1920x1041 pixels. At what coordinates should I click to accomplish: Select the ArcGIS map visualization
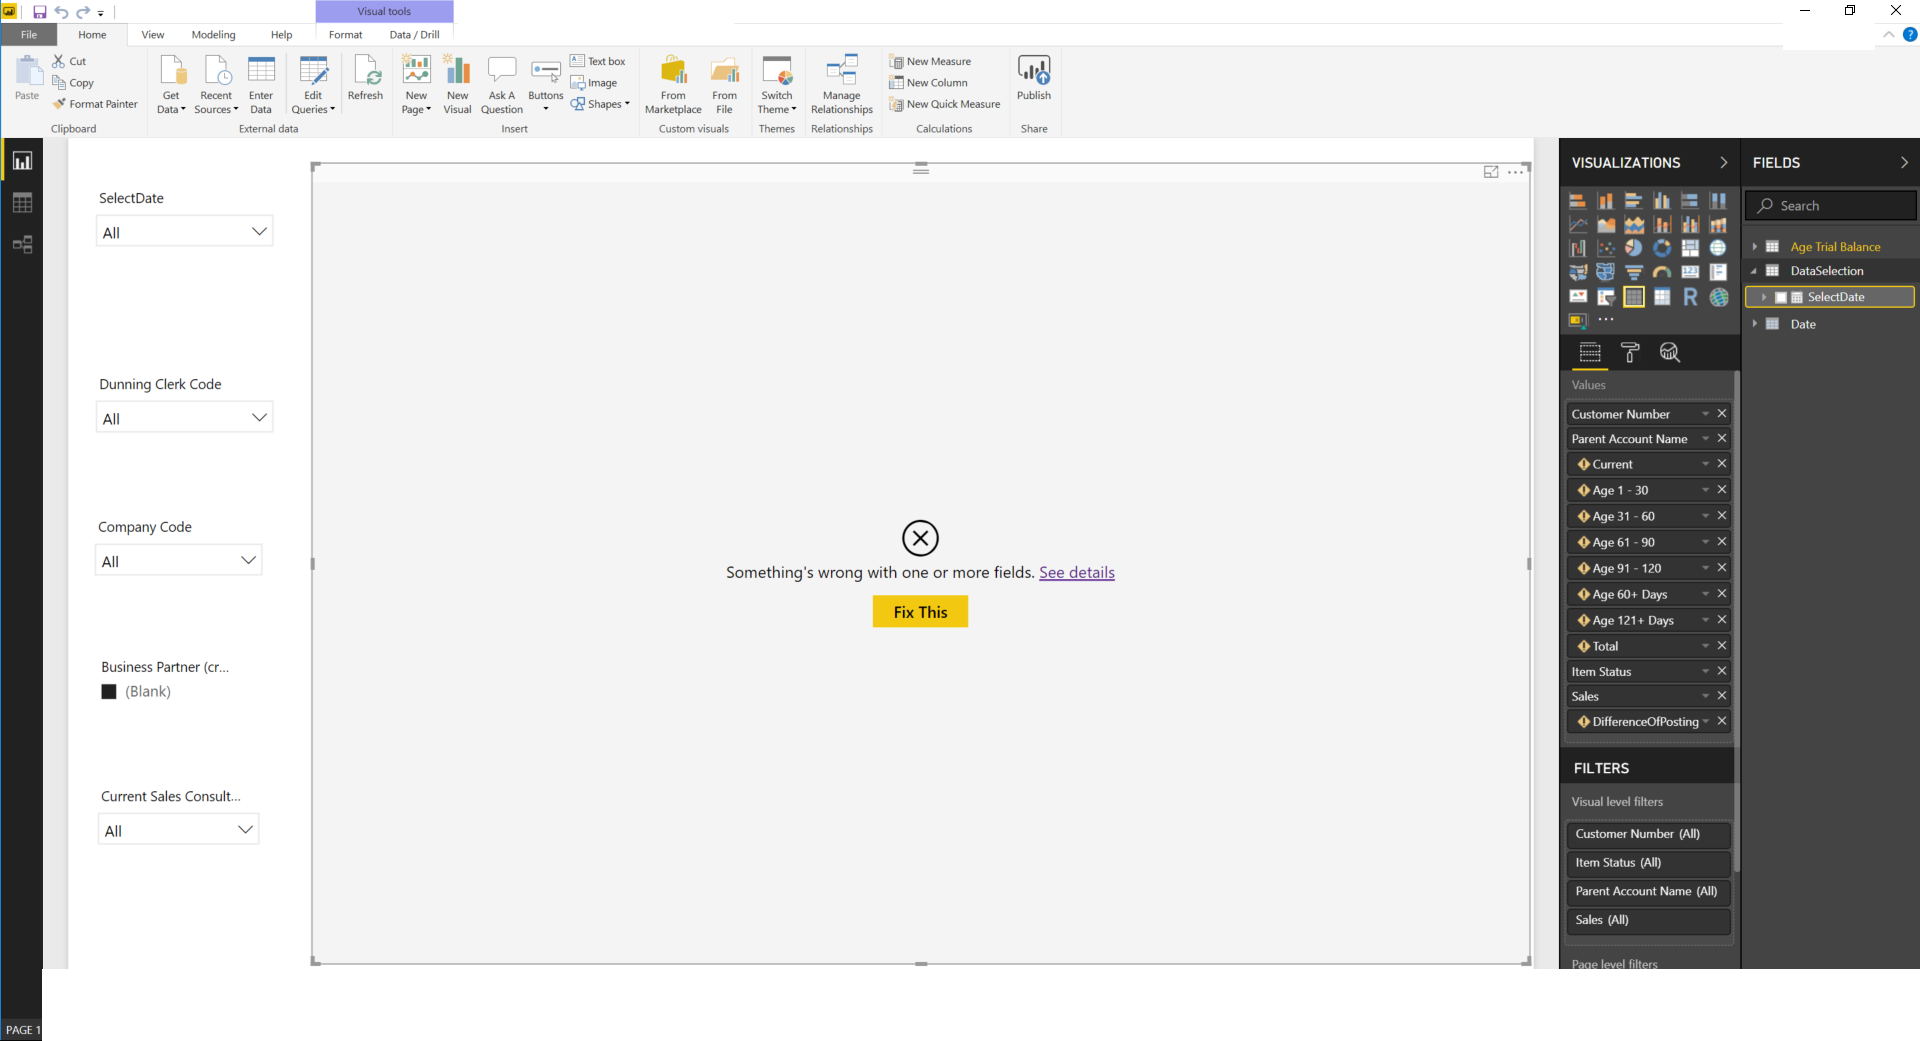pyautogui.click(x=1718, y=297)
